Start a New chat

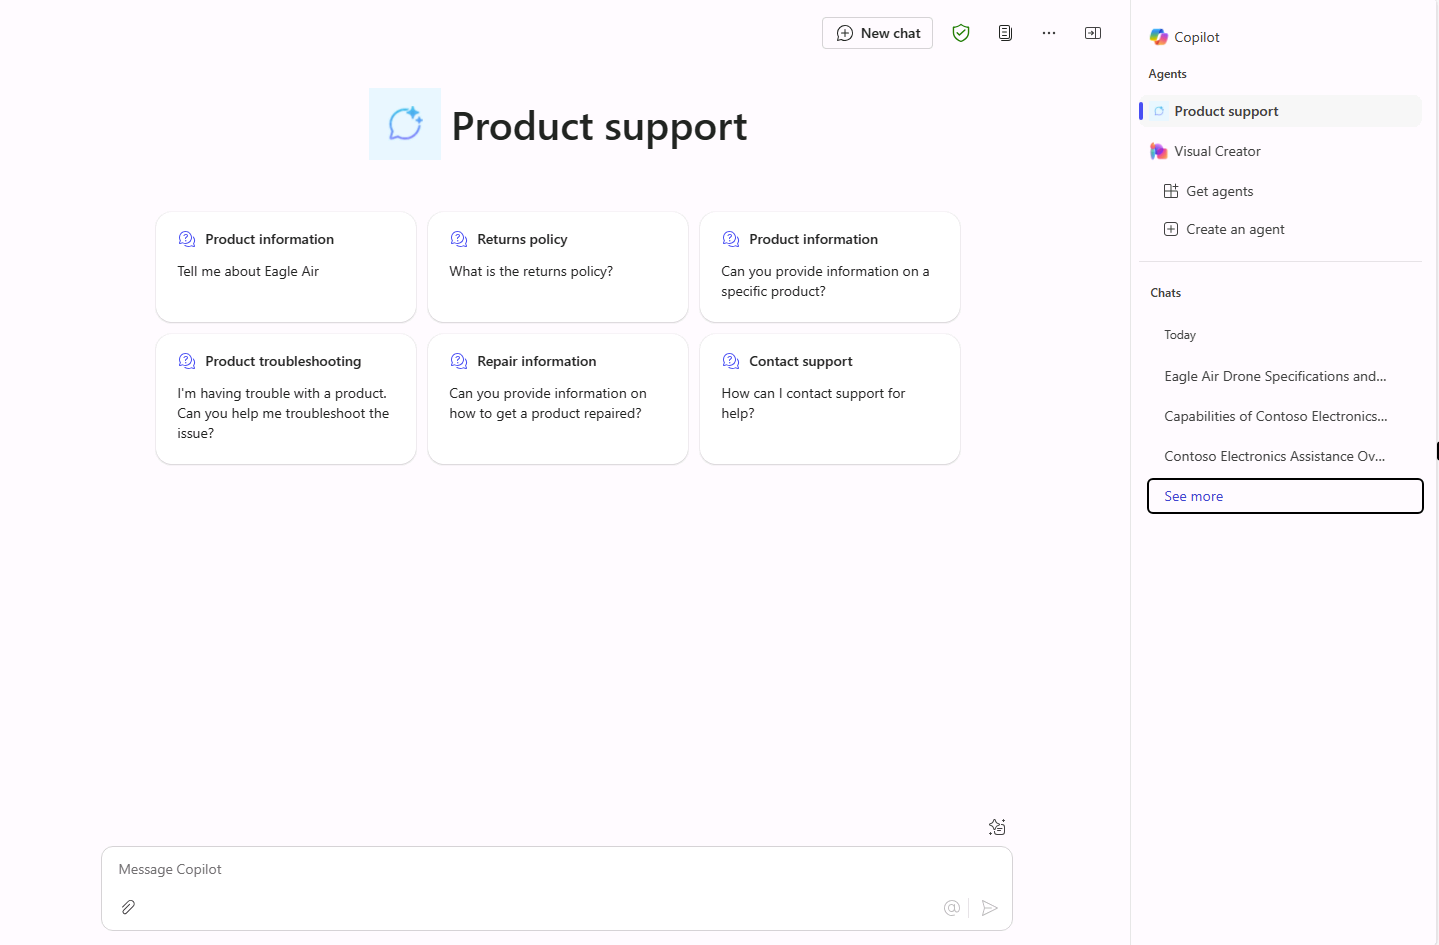tap(877, 33)
